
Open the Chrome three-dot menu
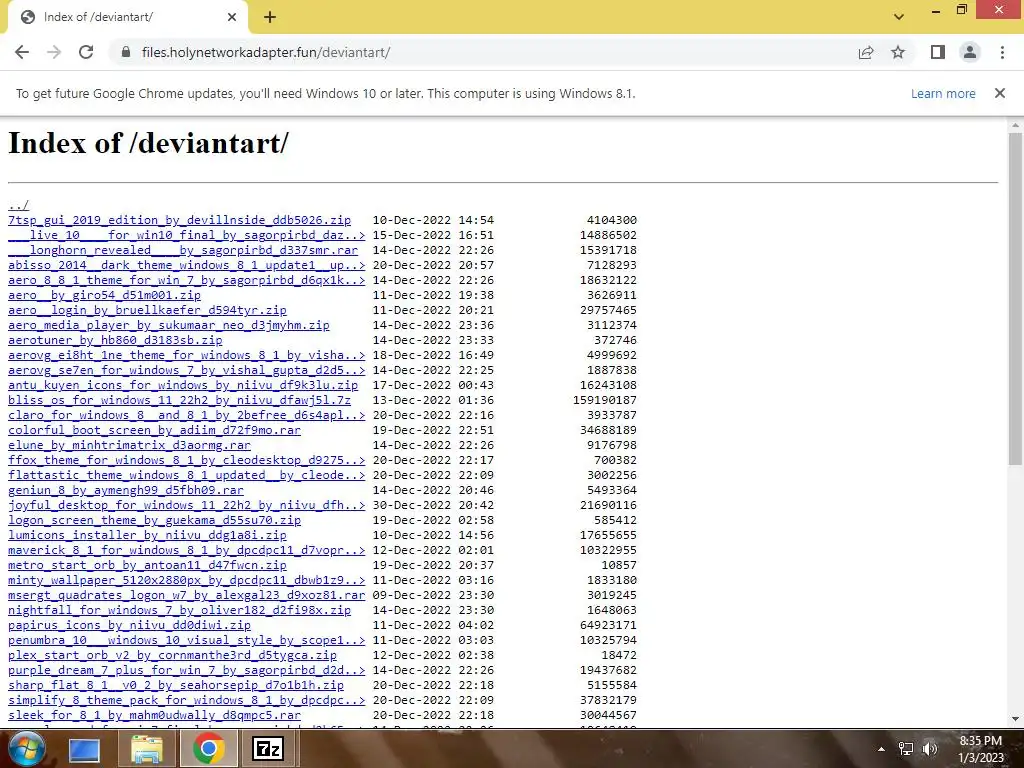coord(1002,52)
